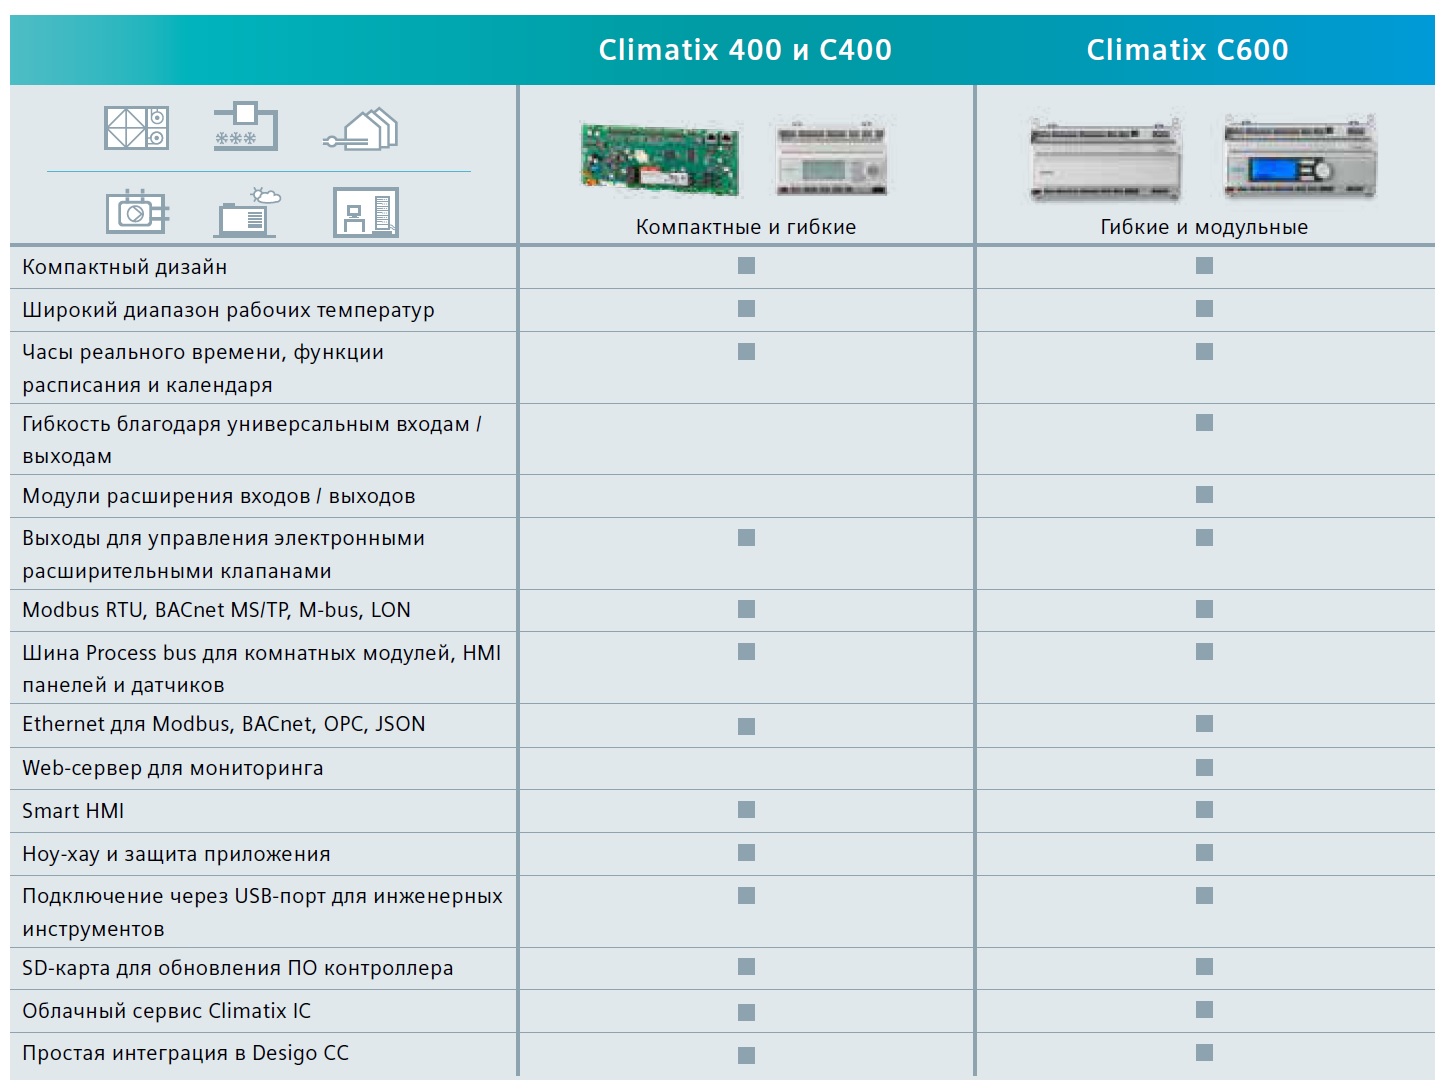
Task: Click the Climatix 400 square for 'Подключение через USB-порт'
Action: click(746, 896)
